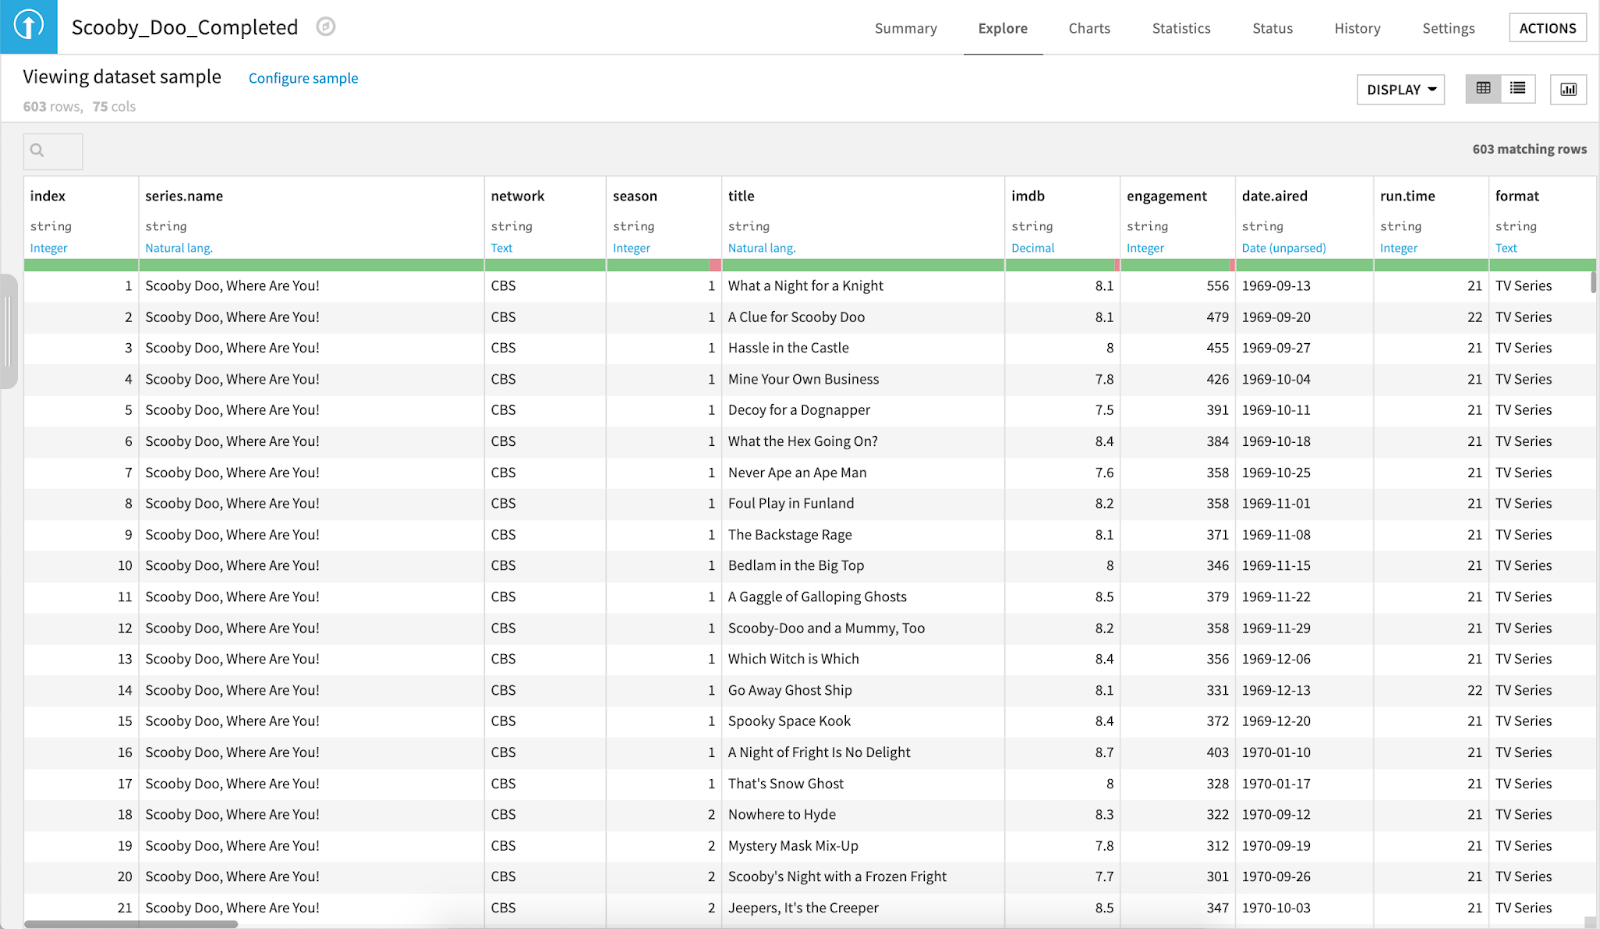Click the ACTIONS button
This screenshot has height=929, width=1600.
click(x=1547, y=28)
